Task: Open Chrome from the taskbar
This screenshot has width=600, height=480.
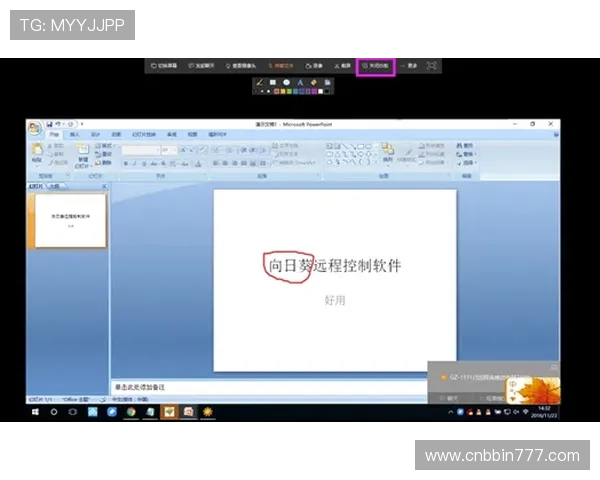Action: coord(131,412)
